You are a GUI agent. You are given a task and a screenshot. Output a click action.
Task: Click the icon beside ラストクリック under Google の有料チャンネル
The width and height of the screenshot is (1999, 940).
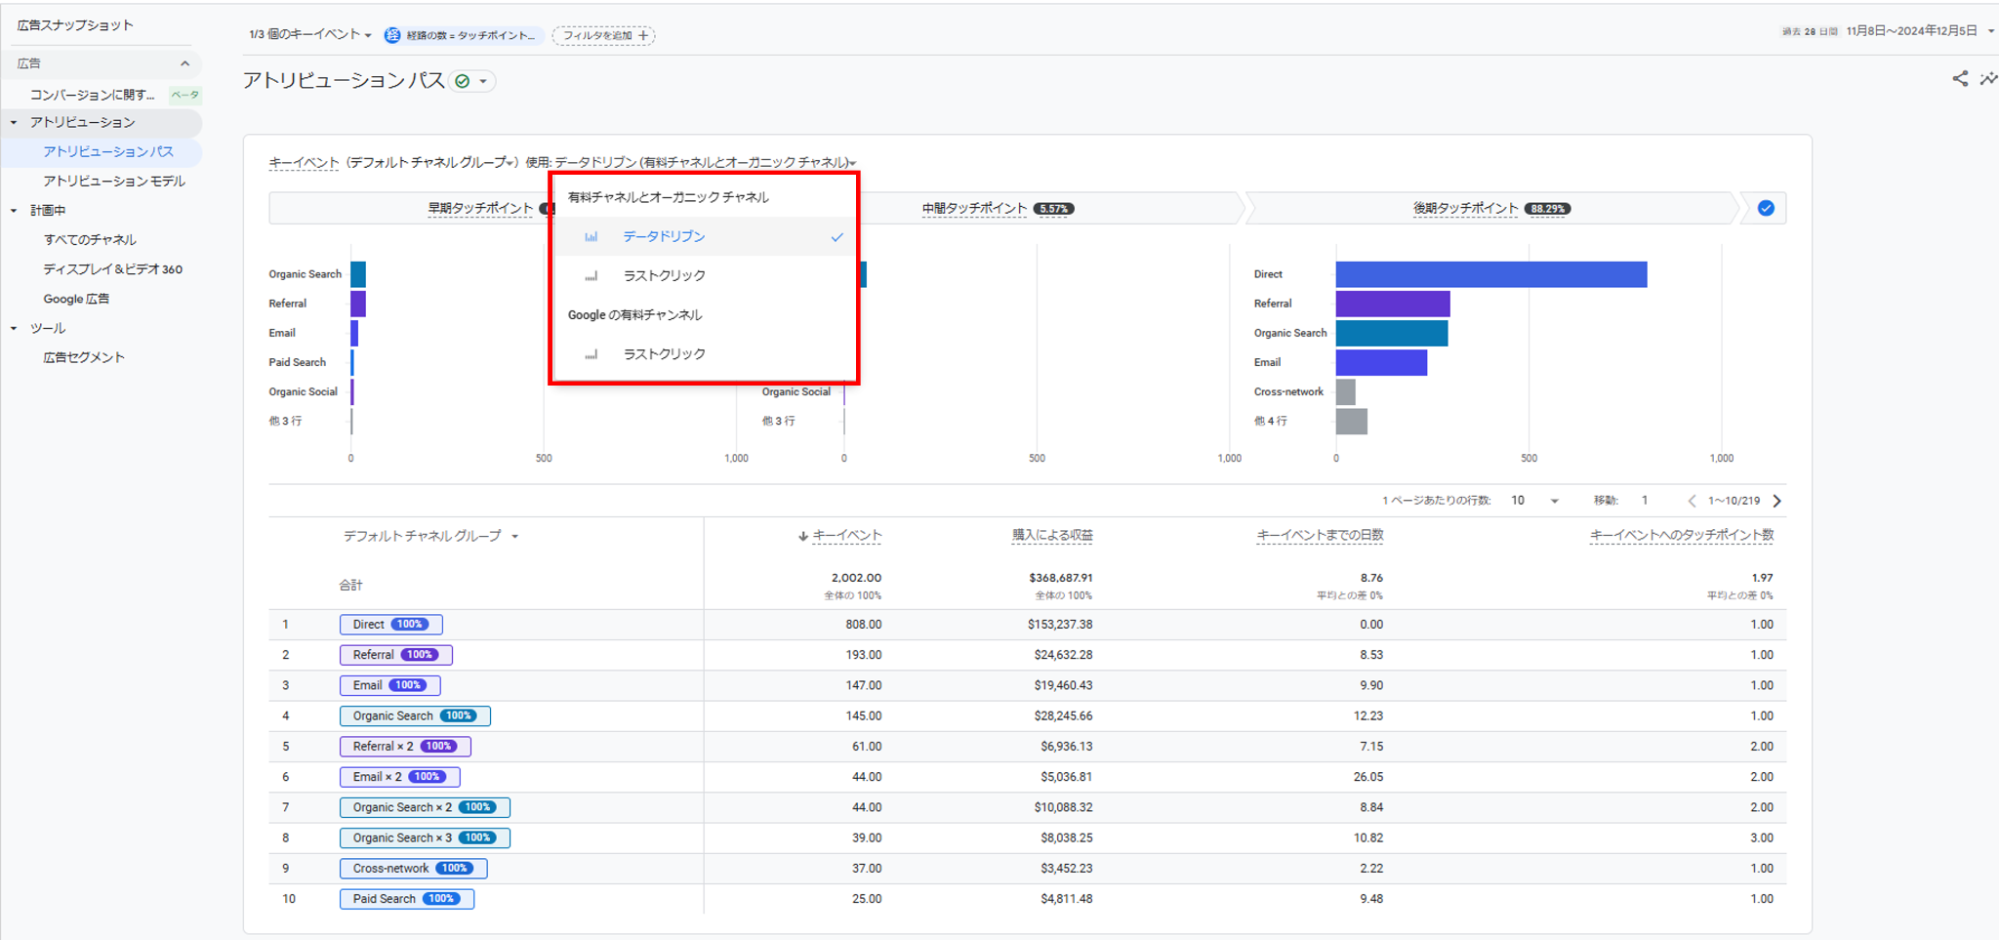[x=591, y=354]
